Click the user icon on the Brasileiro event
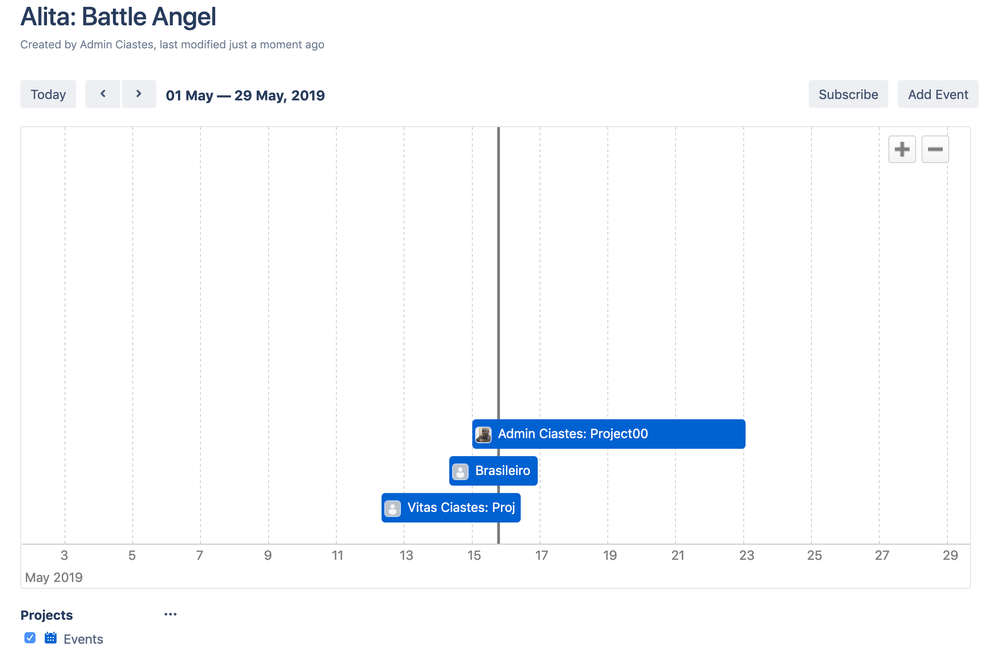The image size is (999, 657). [459, 470]
